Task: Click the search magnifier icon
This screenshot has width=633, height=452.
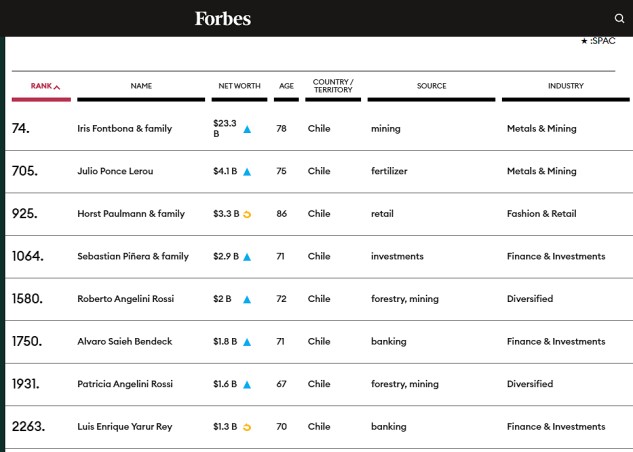Action: 619,18
